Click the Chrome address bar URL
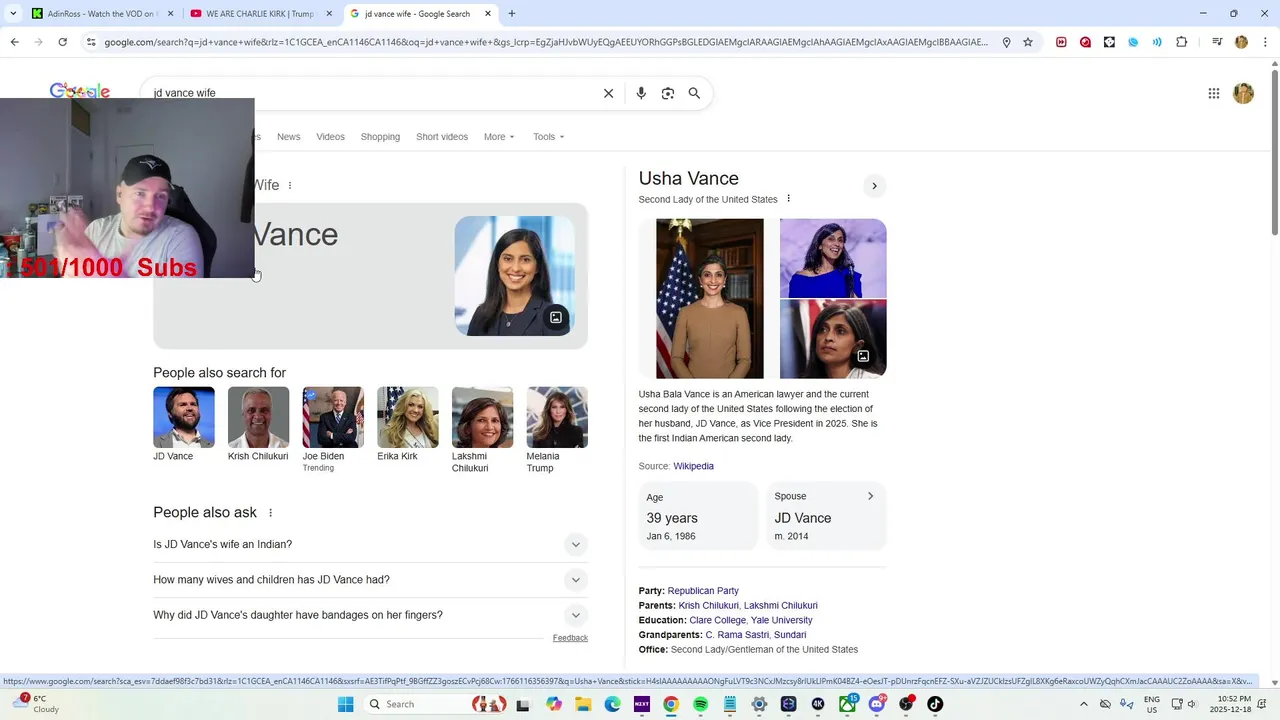This screenshot has height=720, width=1280. tap(545, 42)
